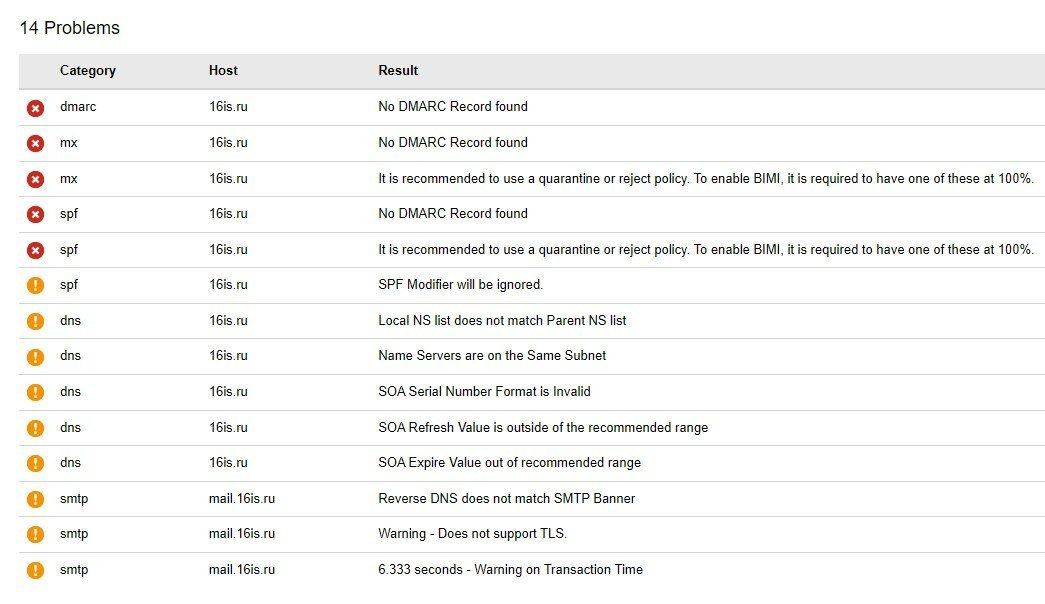Click 'No DMARC Record found' in mx row
Image resolution: width=1045 pixels, height=604 pixels.
[x=452, y=143]
